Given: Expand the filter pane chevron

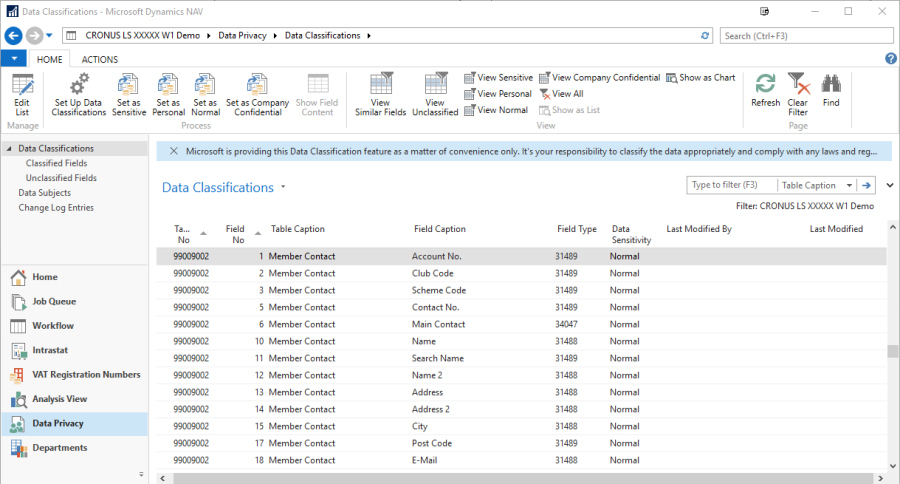Looking at the screenshot, I should 890,185.
